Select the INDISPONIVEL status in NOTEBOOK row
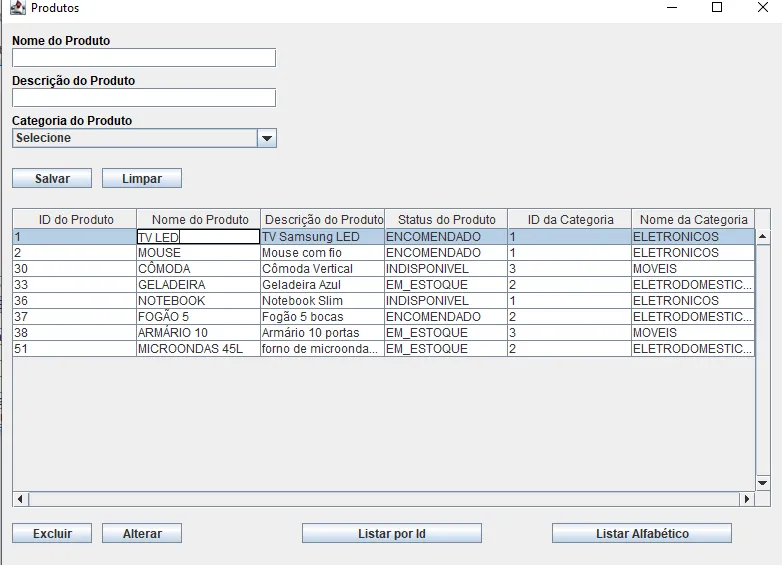 coord(446,301)
